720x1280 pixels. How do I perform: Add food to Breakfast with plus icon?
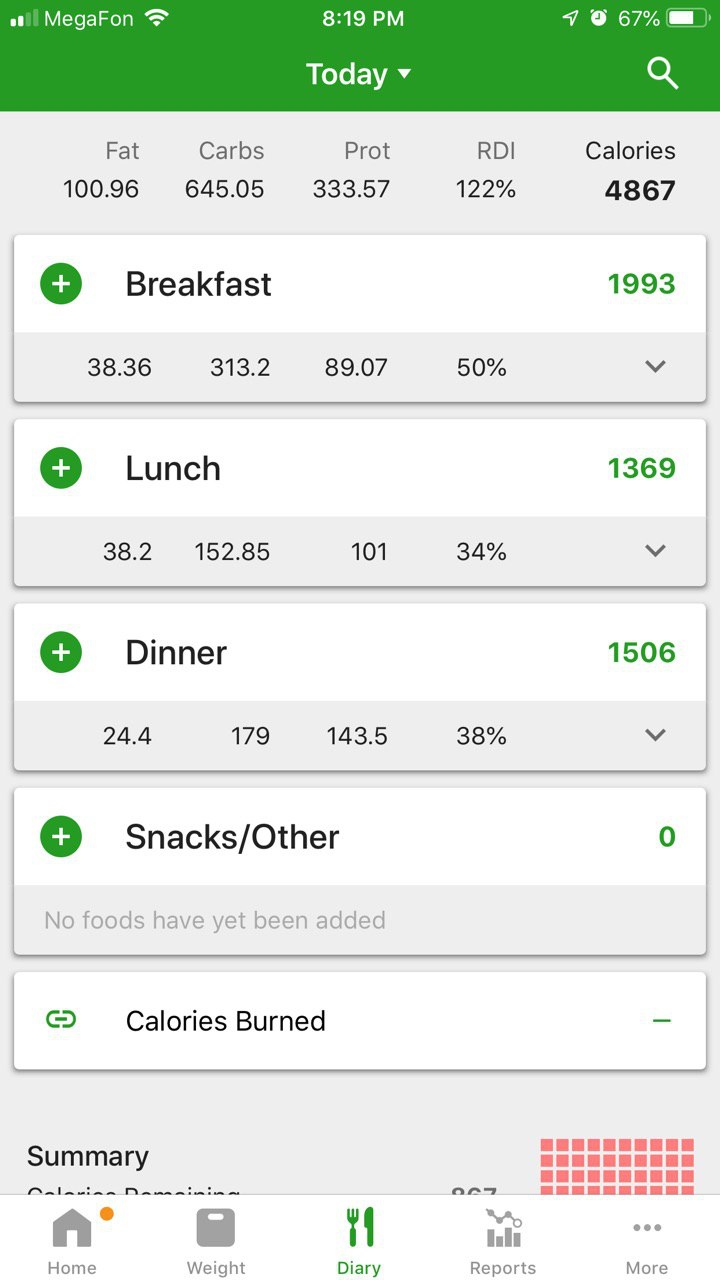tap(61, 284)
